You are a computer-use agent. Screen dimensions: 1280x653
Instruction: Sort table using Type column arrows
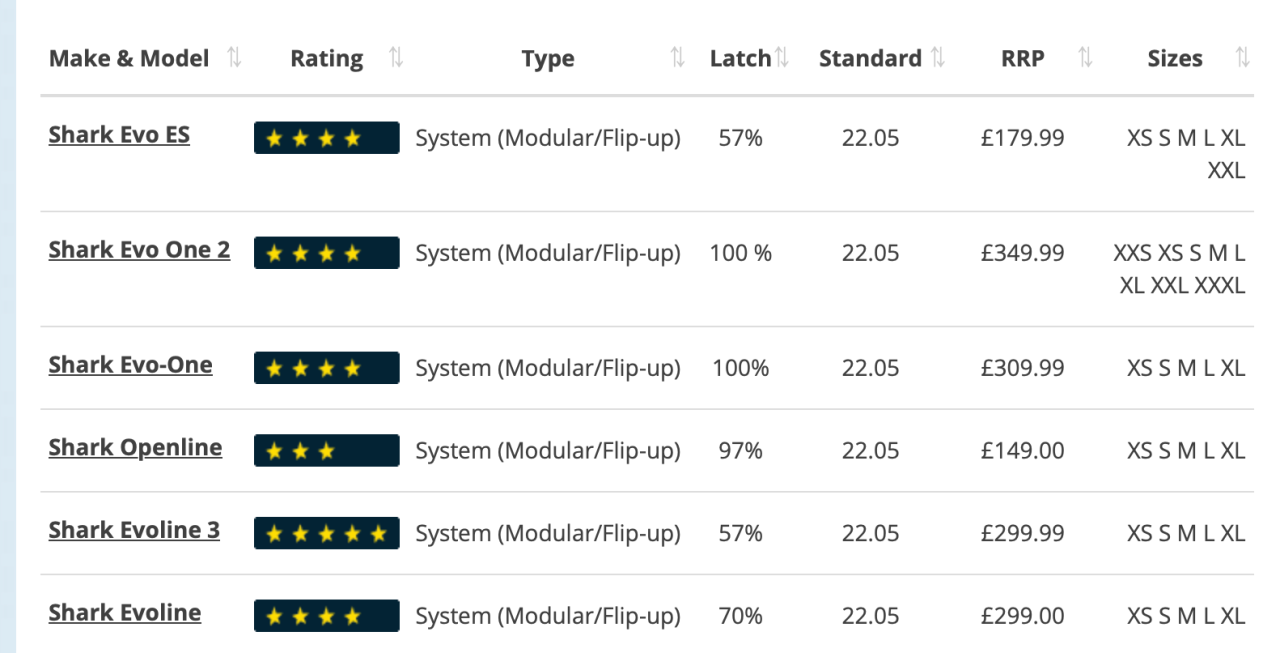[x=677, y=58]
